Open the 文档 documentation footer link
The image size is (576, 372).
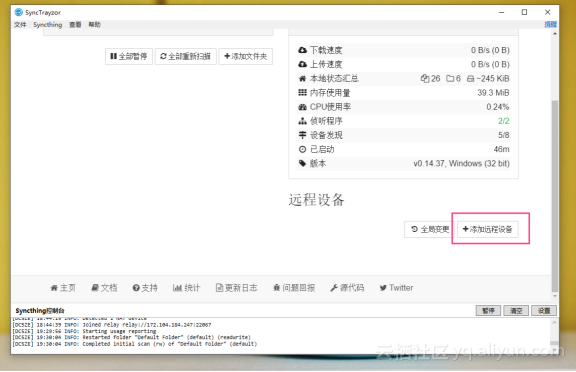coord(104,288)
